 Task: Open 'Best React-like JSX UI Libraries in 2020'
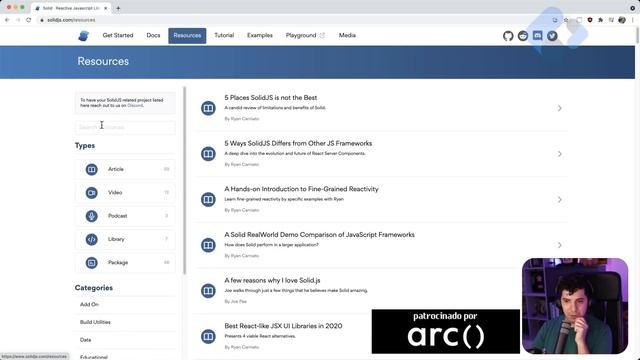[283, 326]
